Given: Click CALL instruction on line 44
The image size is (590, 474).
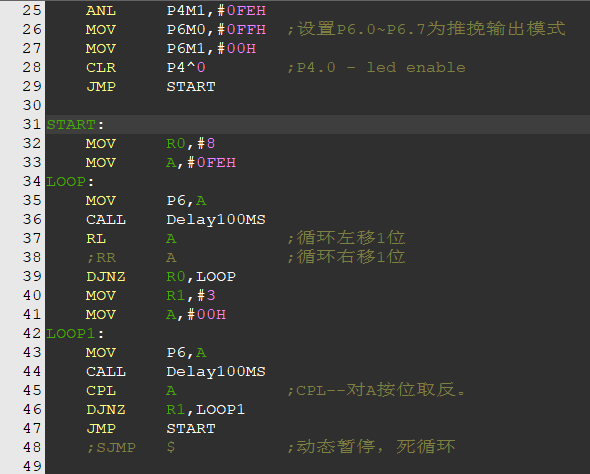Looking at the screenshot, I should coord(106,372).
